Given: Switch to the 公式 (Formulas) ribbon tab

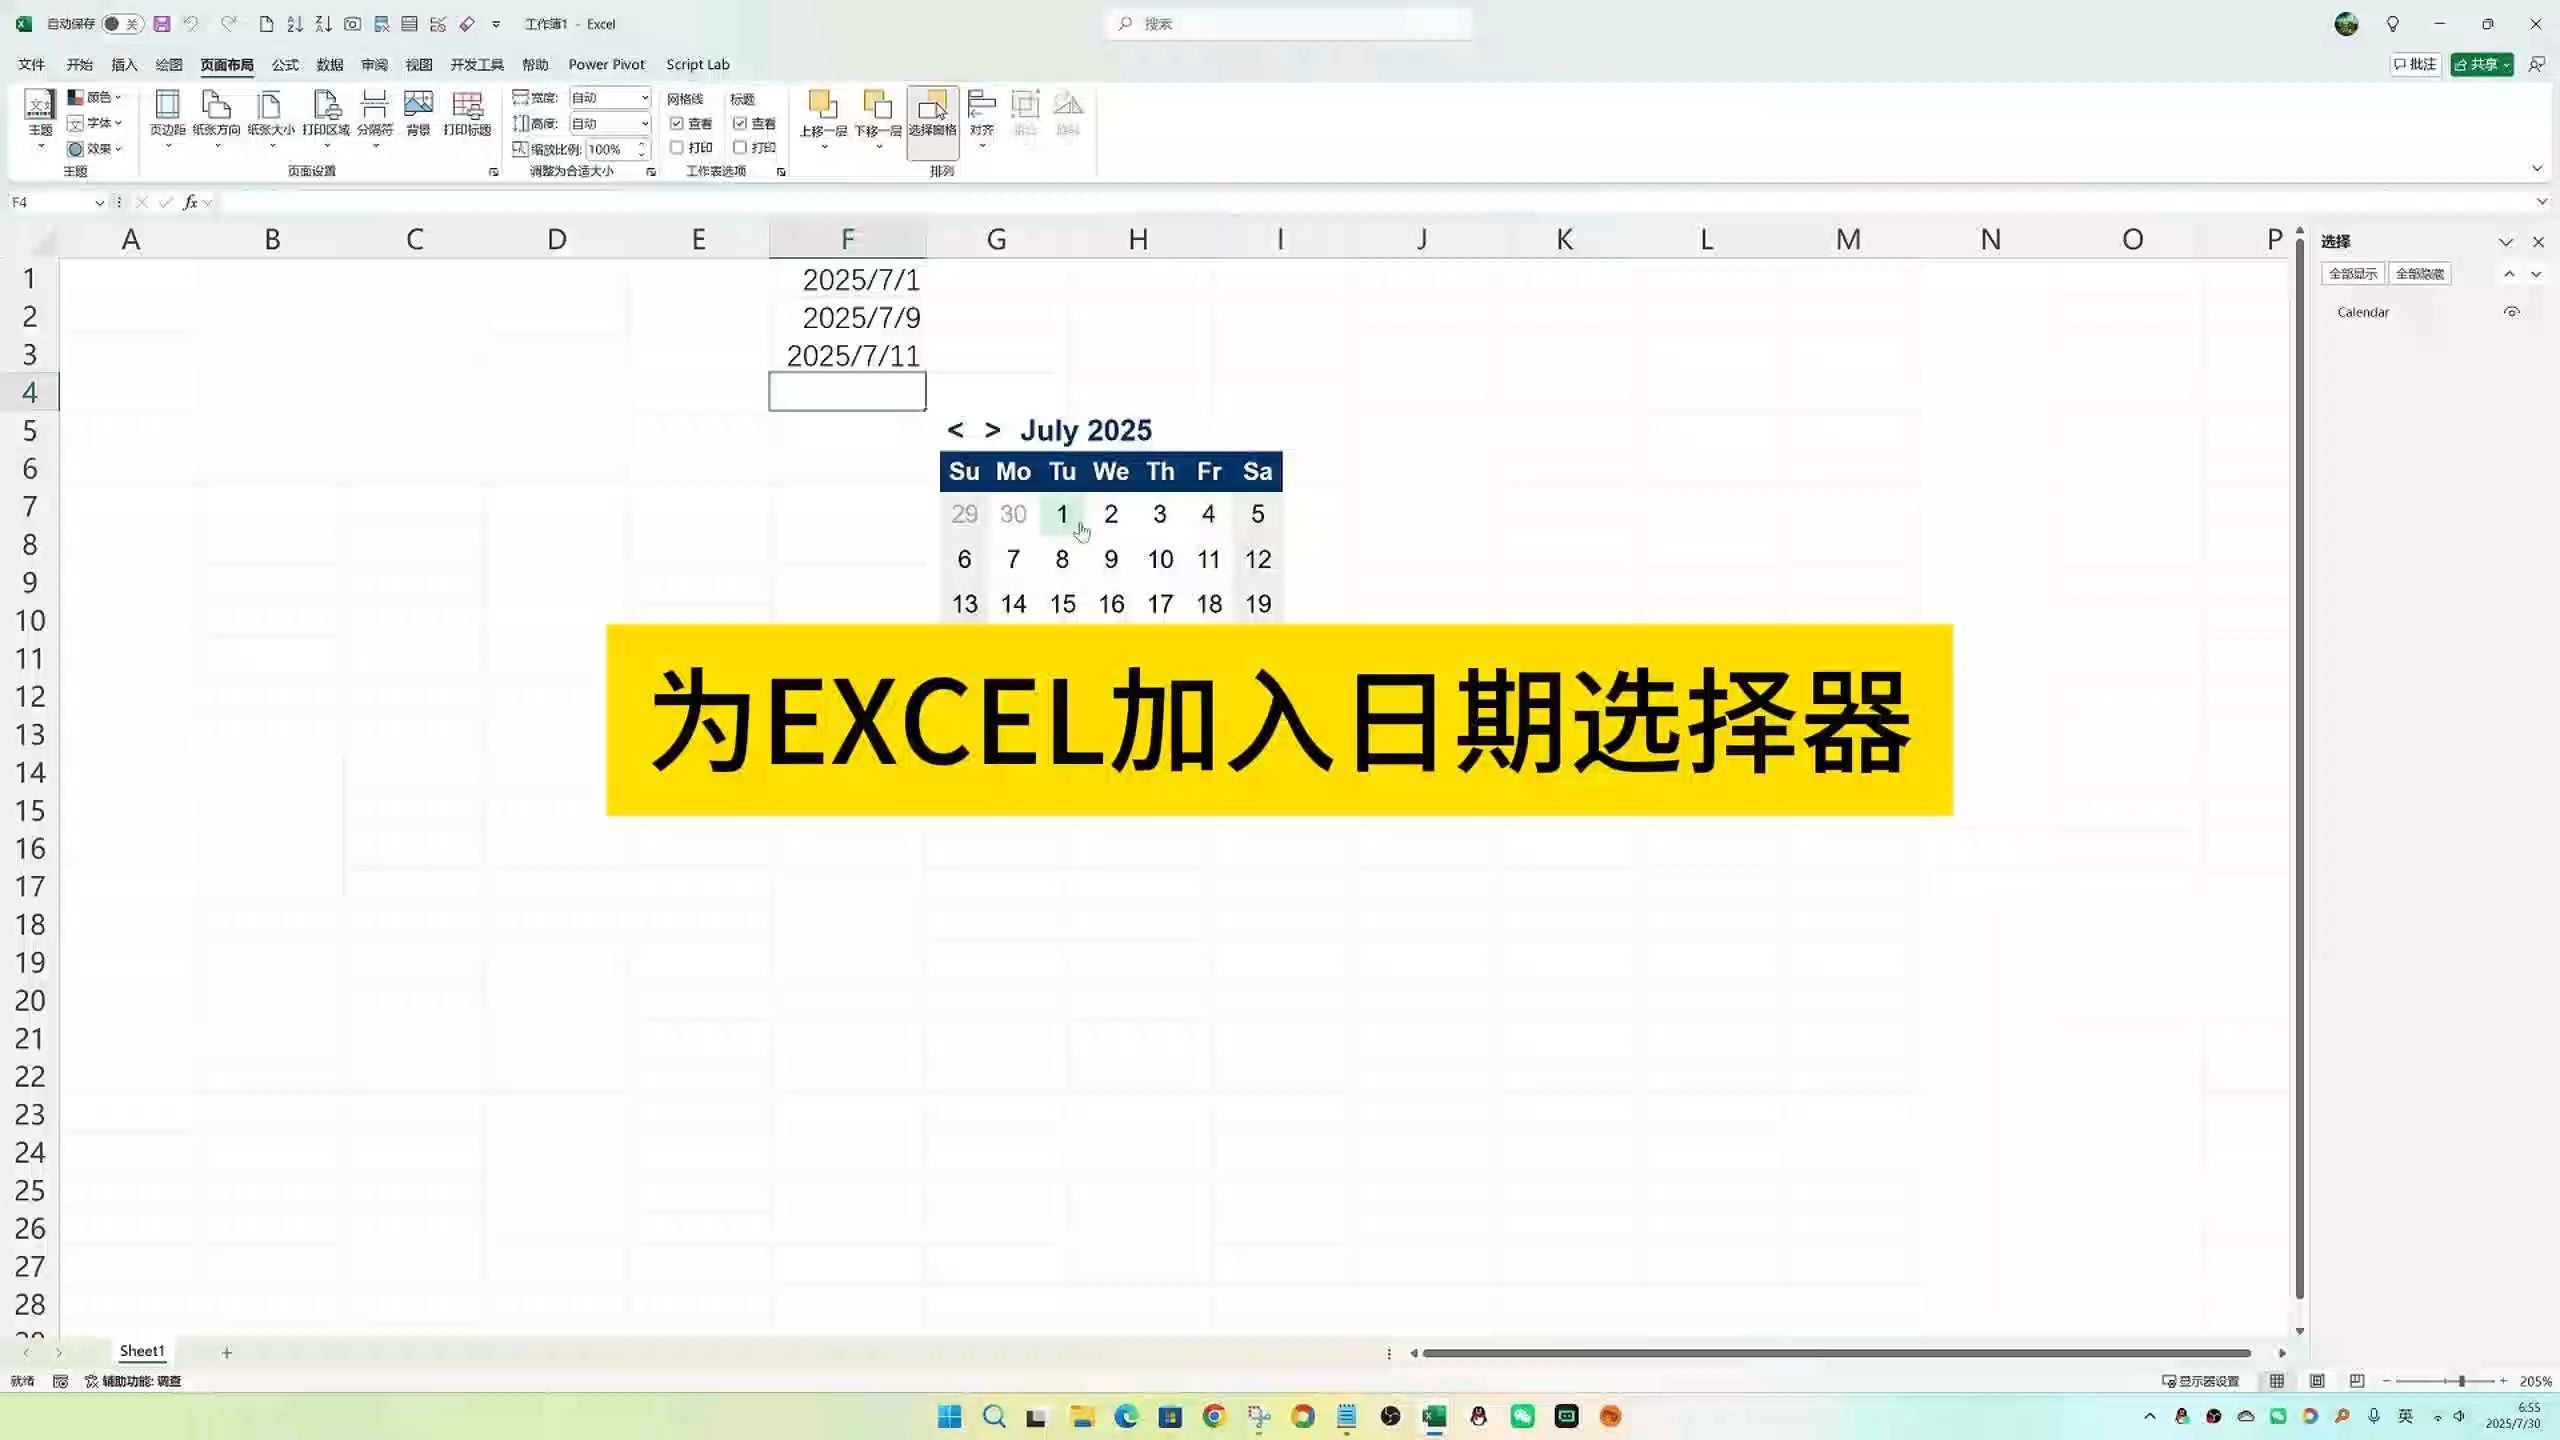Looking at the screenshot, I should coord(284,64).
